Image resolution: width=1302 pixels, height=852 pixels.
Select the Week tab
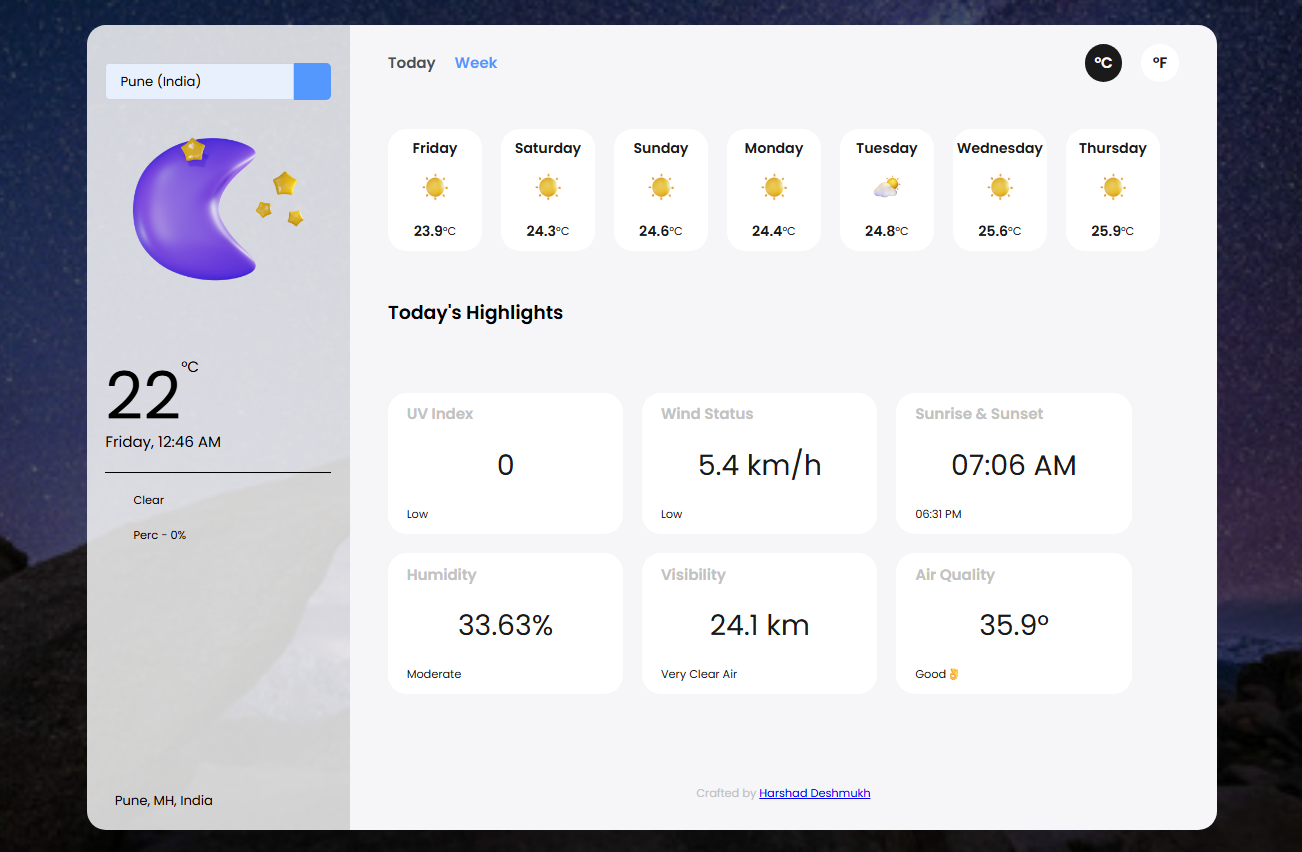pos(476,63)
